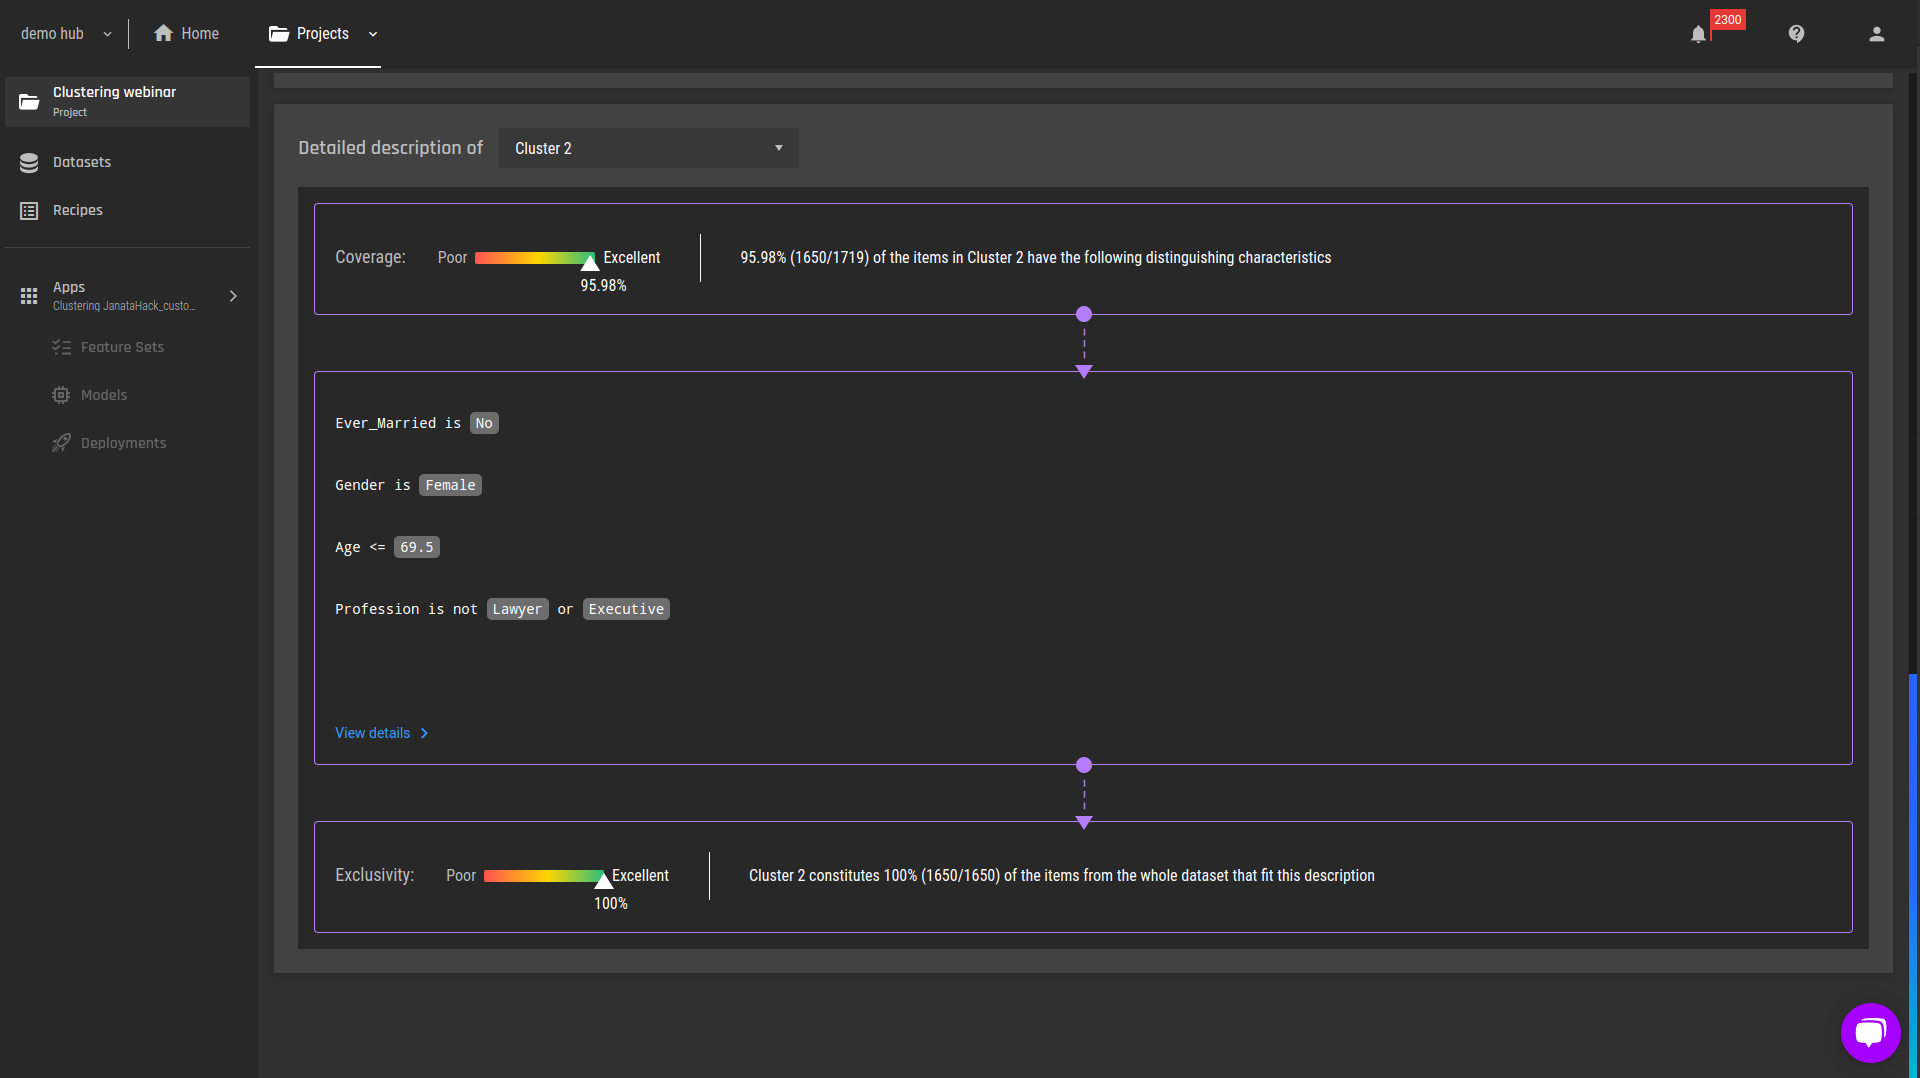The width and height of the screenshot is (1920, 1078).
Task: Click the Feature Sets checklist icon
Action: 62,347
